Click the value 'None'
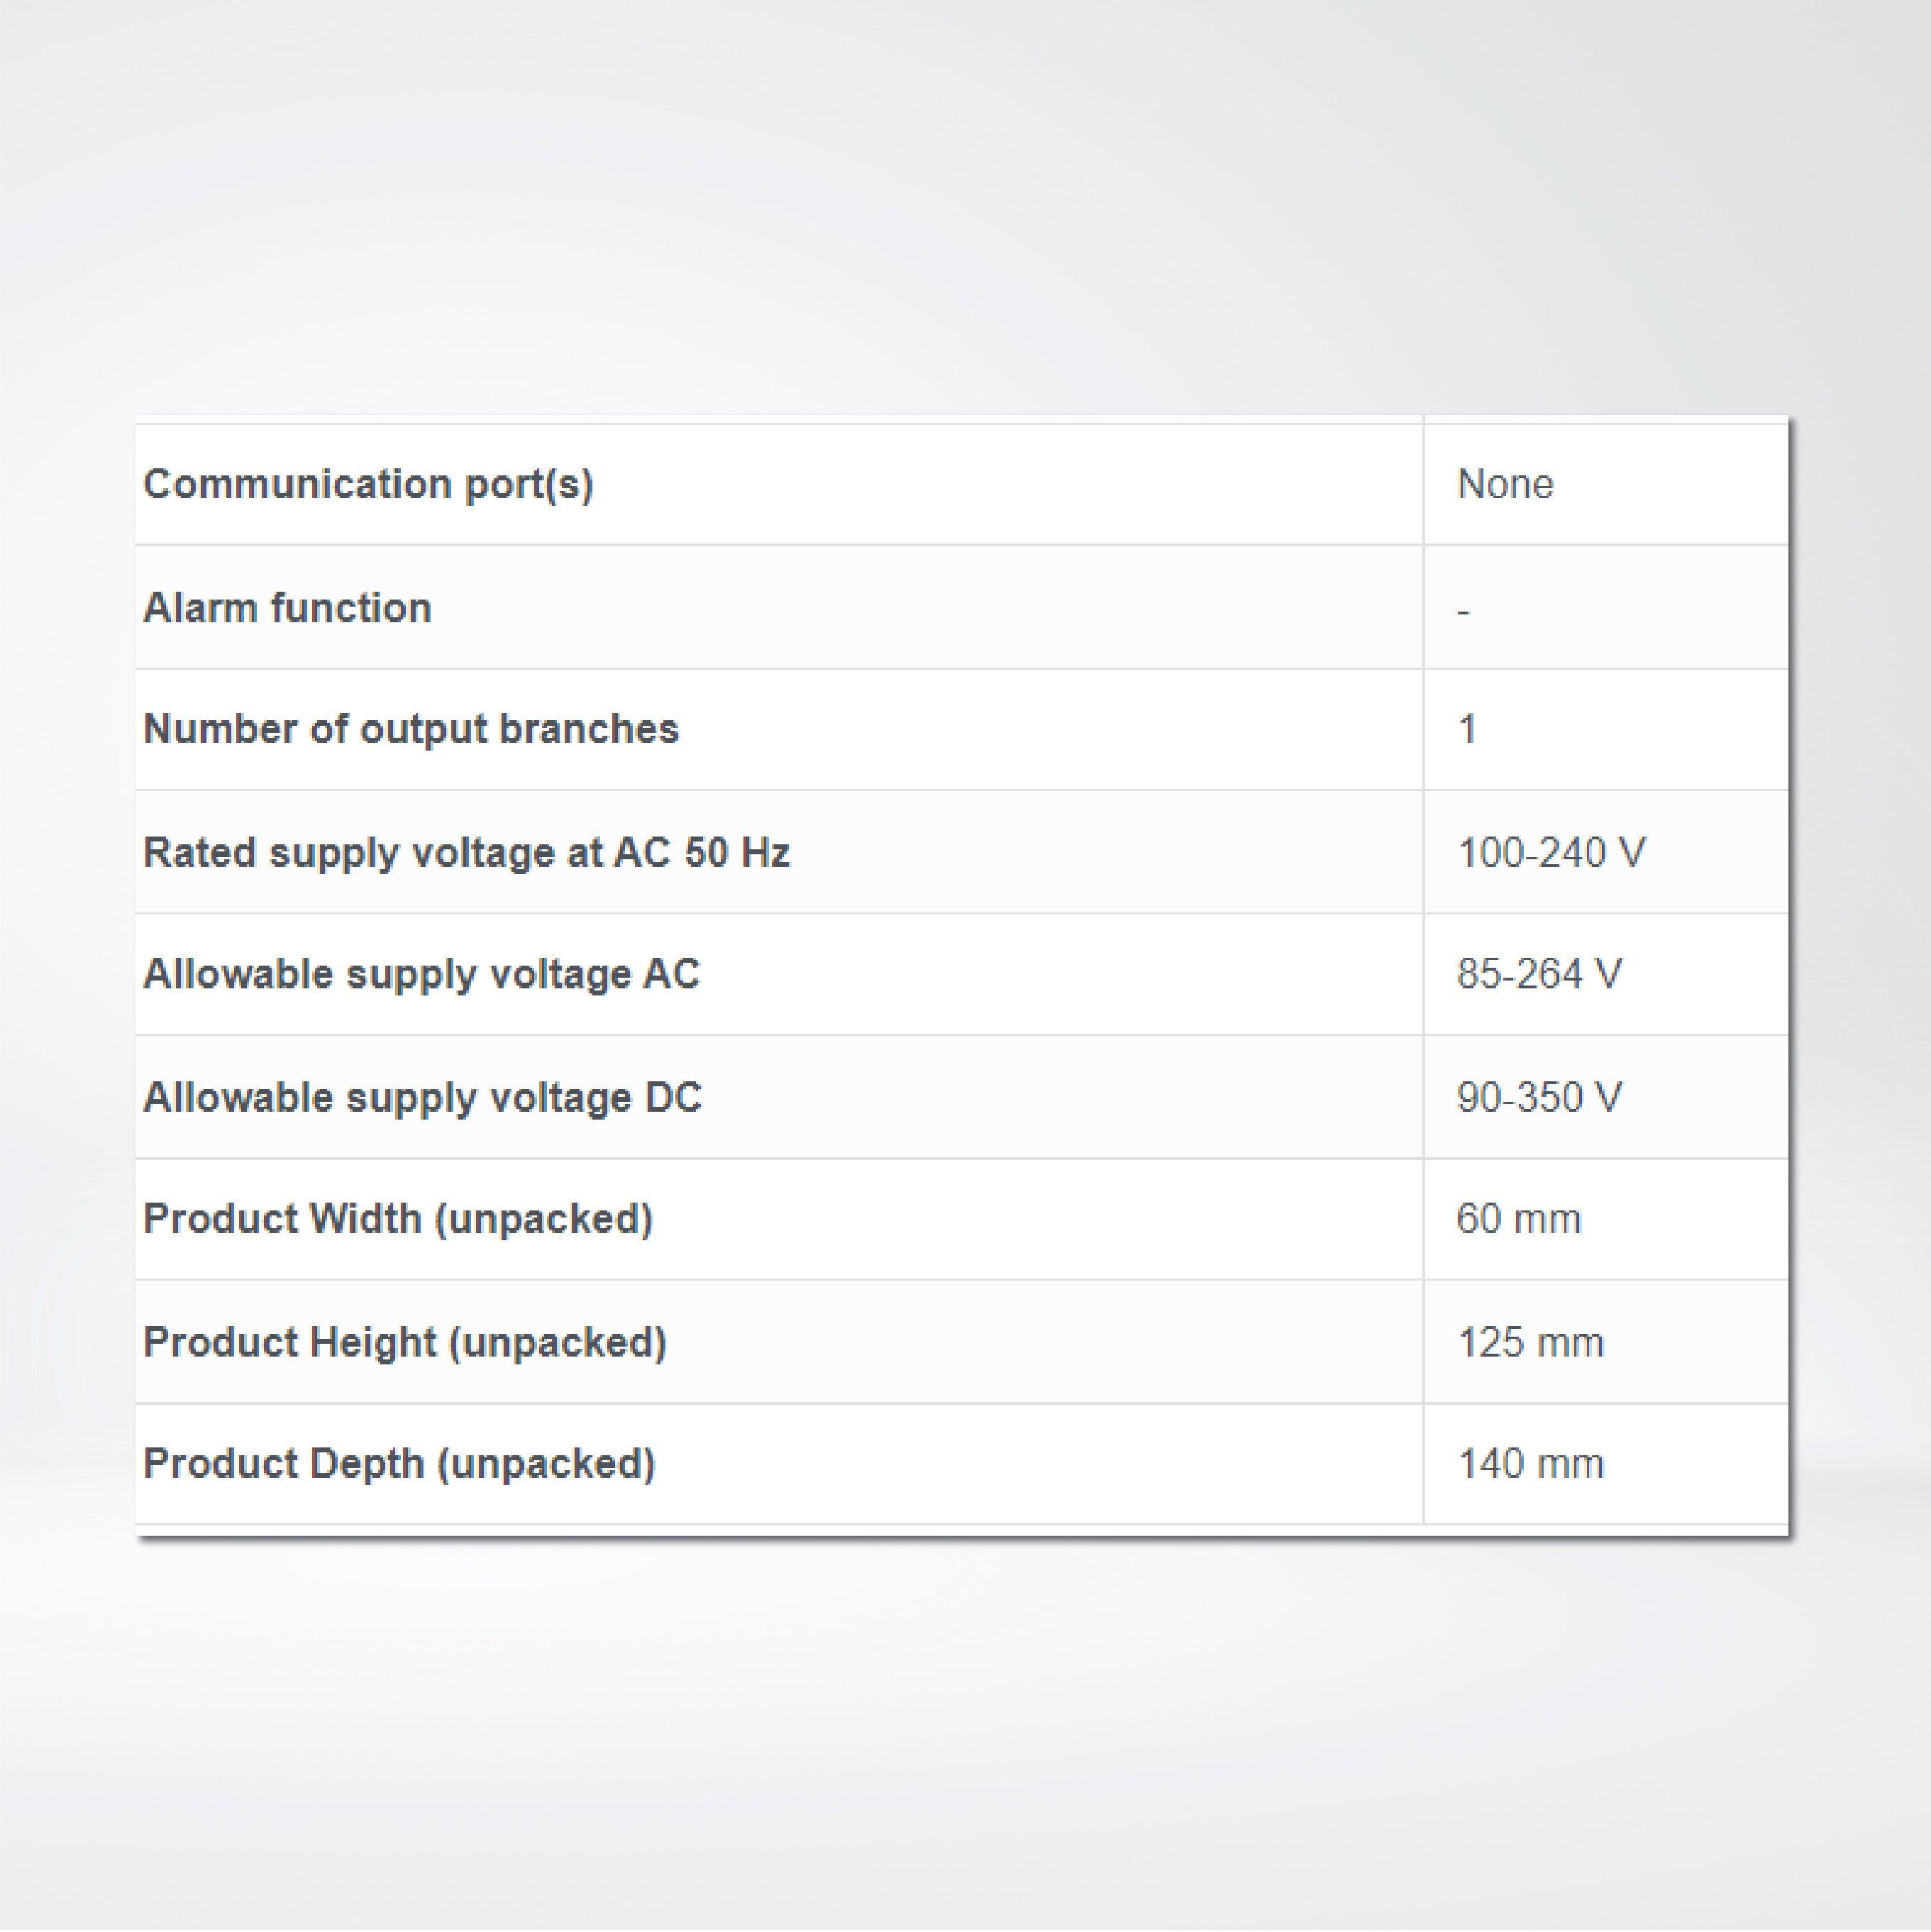Screen dimensions: 1931x1932 coord(1505,485)
